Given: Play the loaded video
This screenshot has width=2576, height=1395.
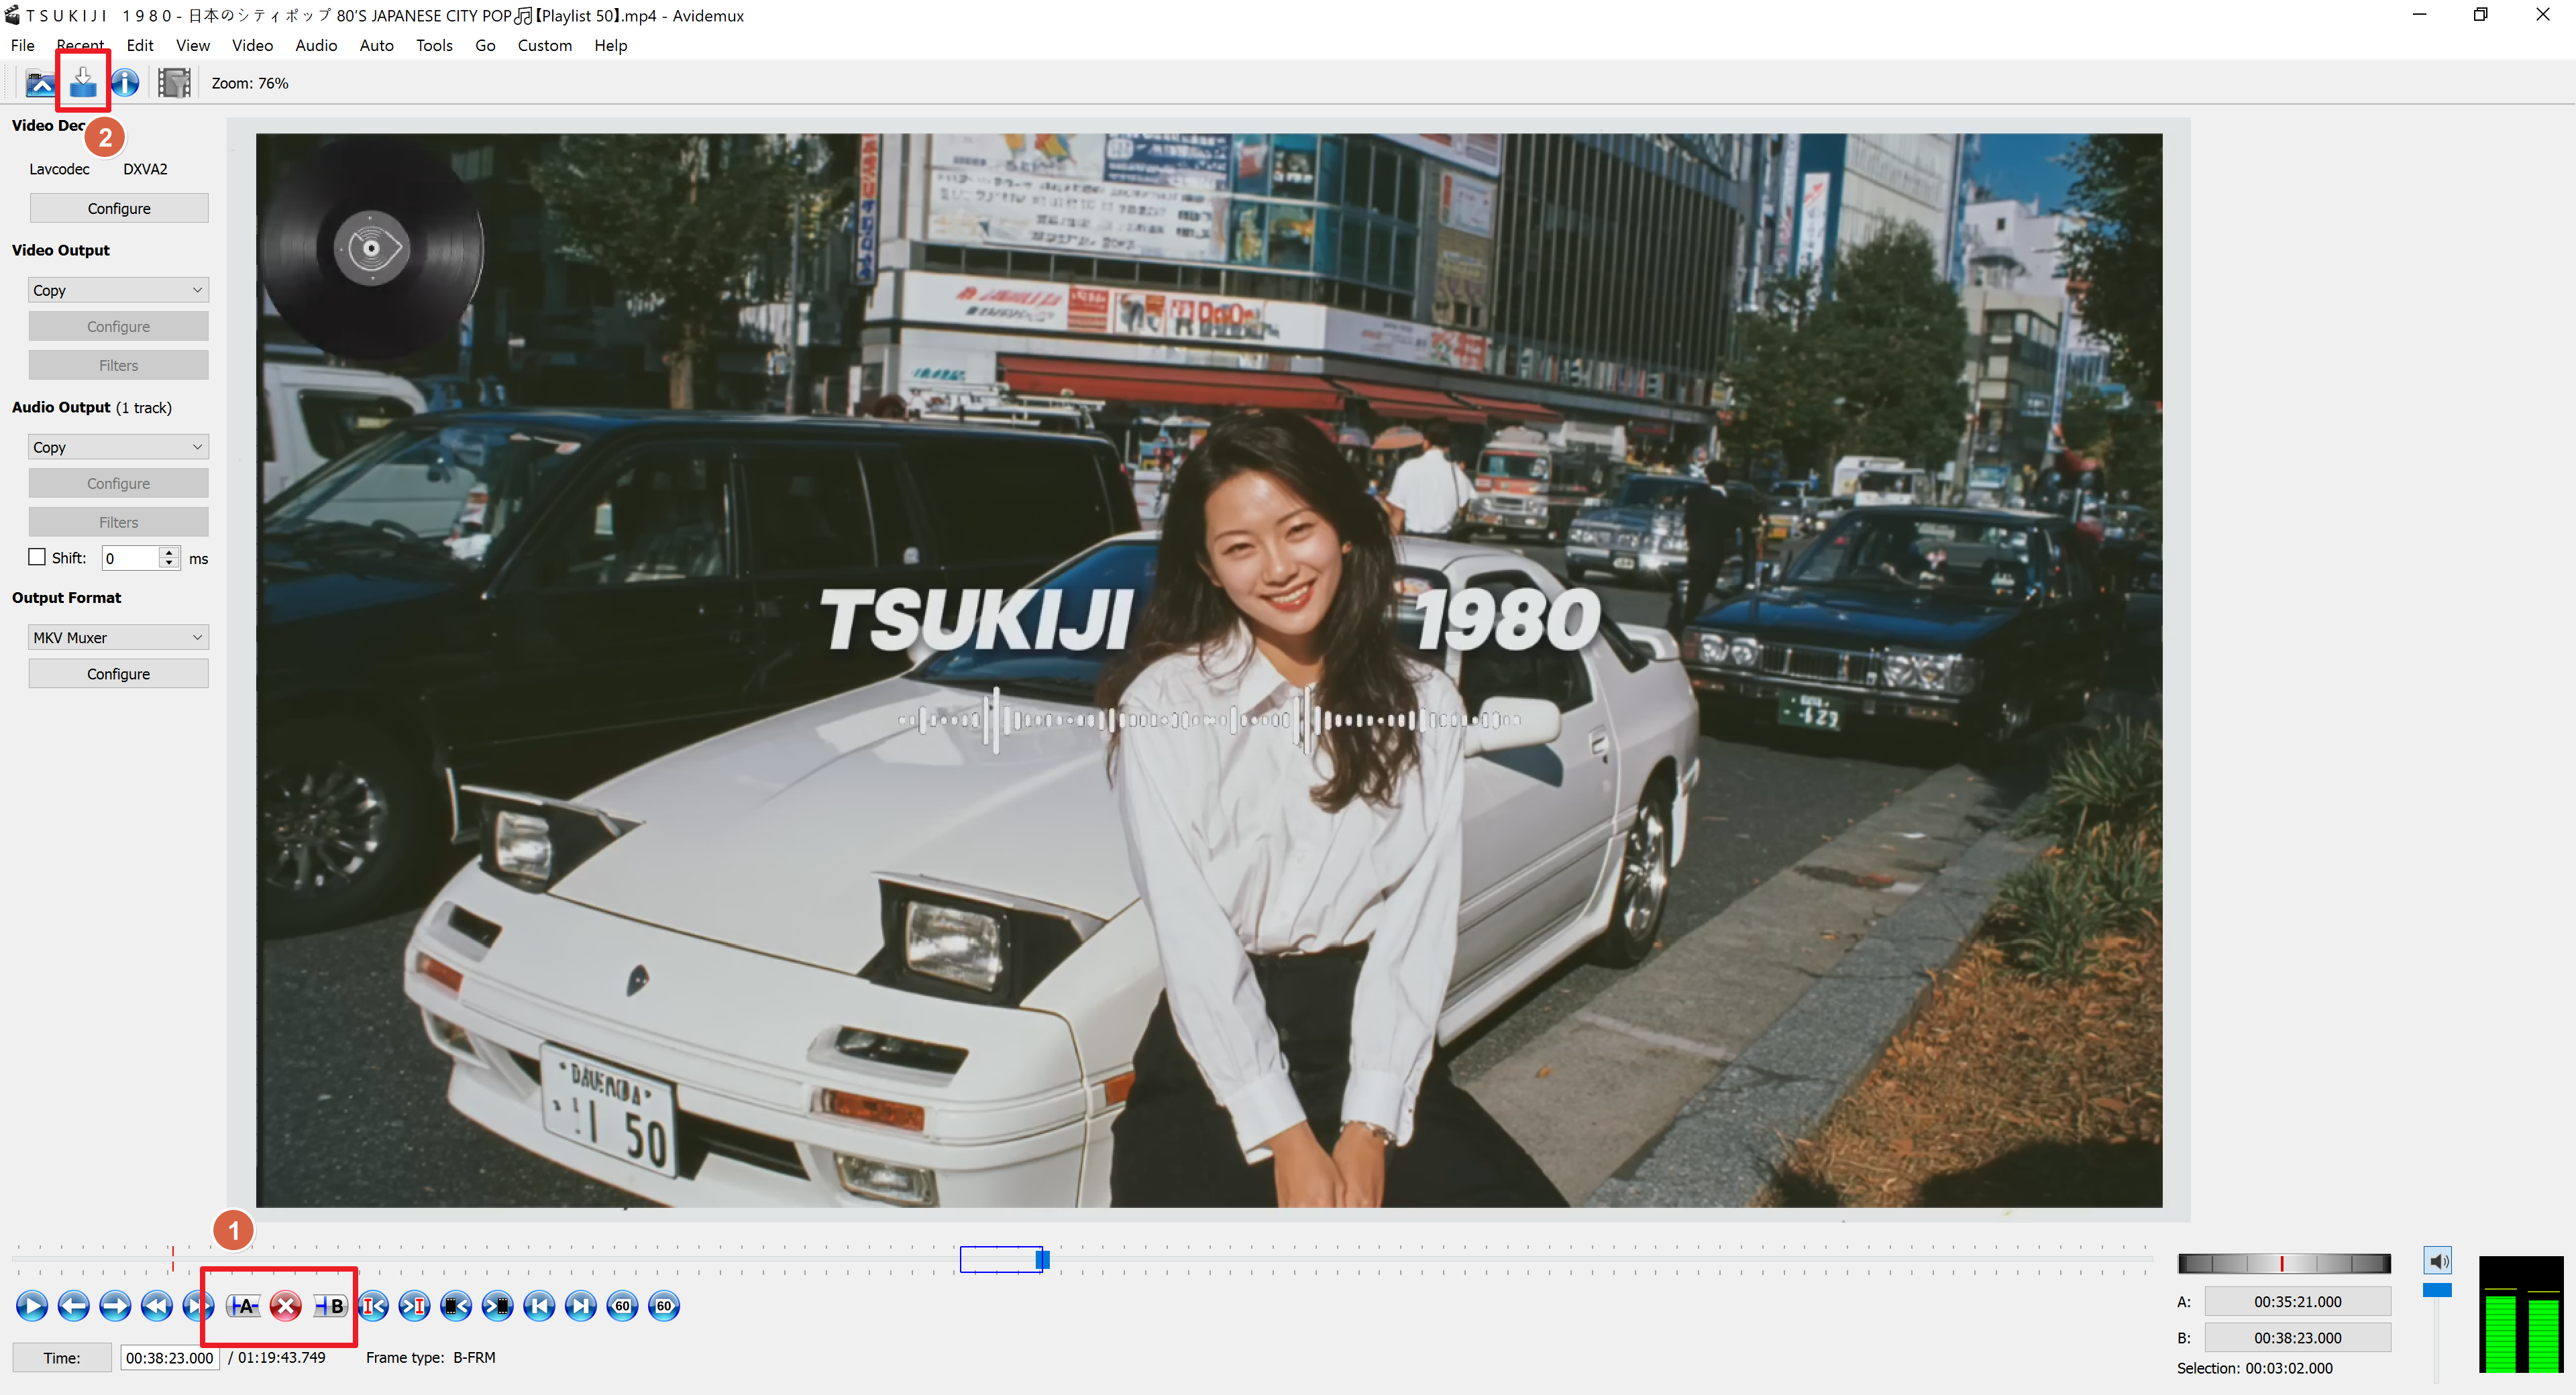Looking at the screenshot, I should point(31,1305).
